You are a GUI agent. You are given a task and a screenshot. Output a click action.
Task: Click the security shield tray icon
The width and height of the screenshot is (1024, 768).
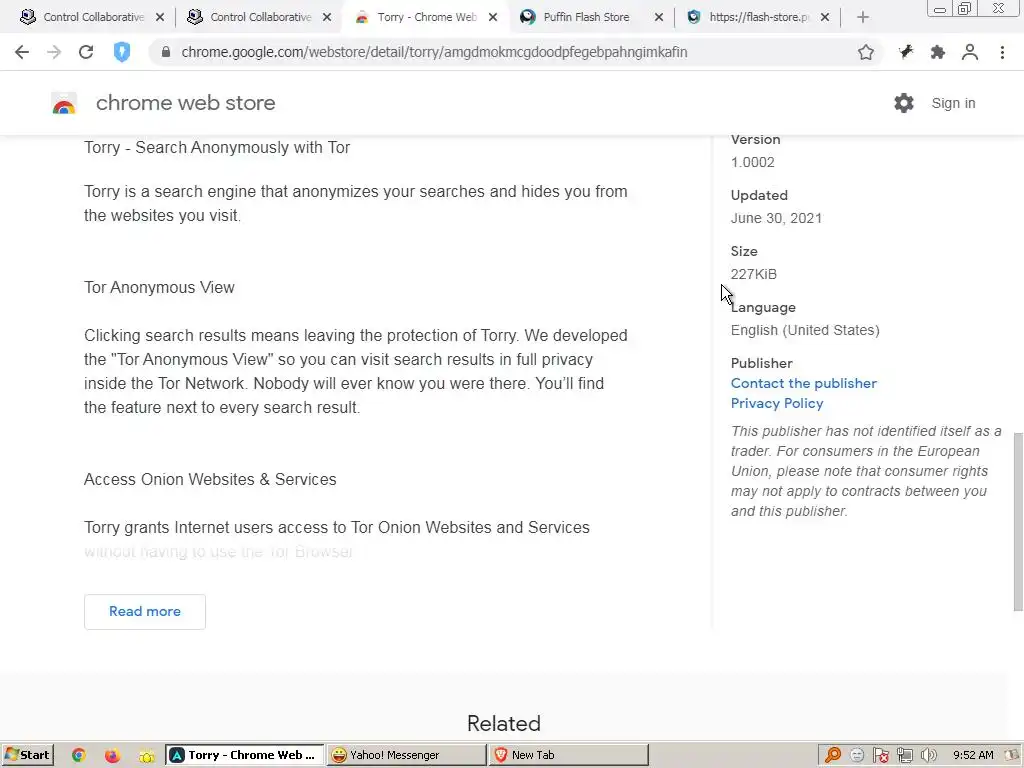[x=880, y=756]
